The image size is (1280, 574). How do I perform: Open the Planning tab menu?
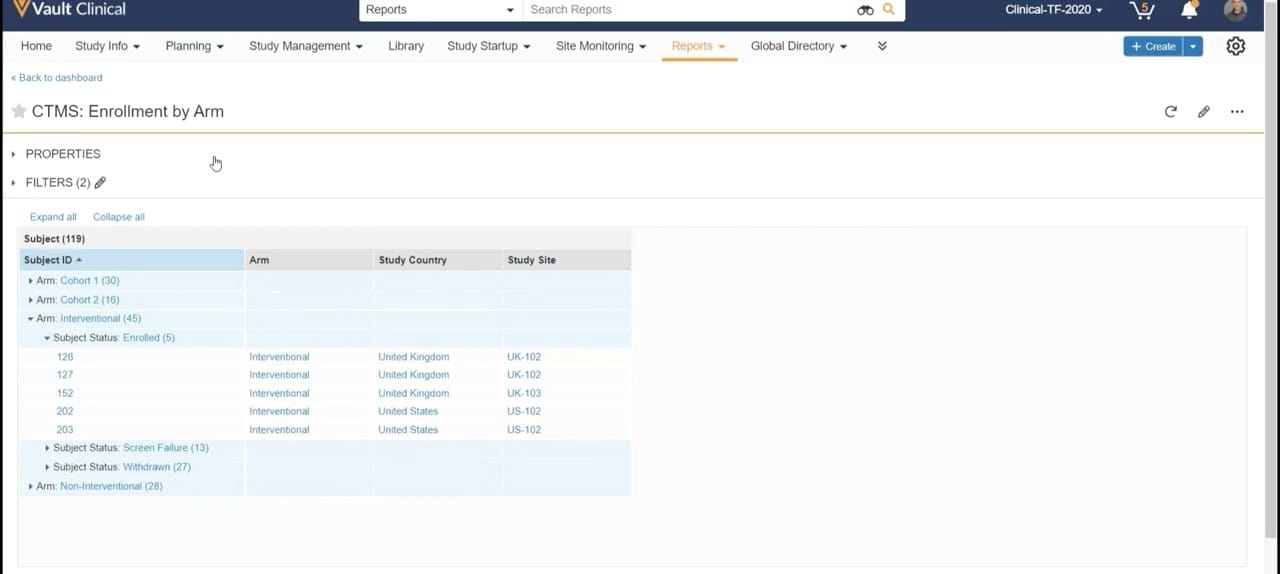tap(195, 46)
